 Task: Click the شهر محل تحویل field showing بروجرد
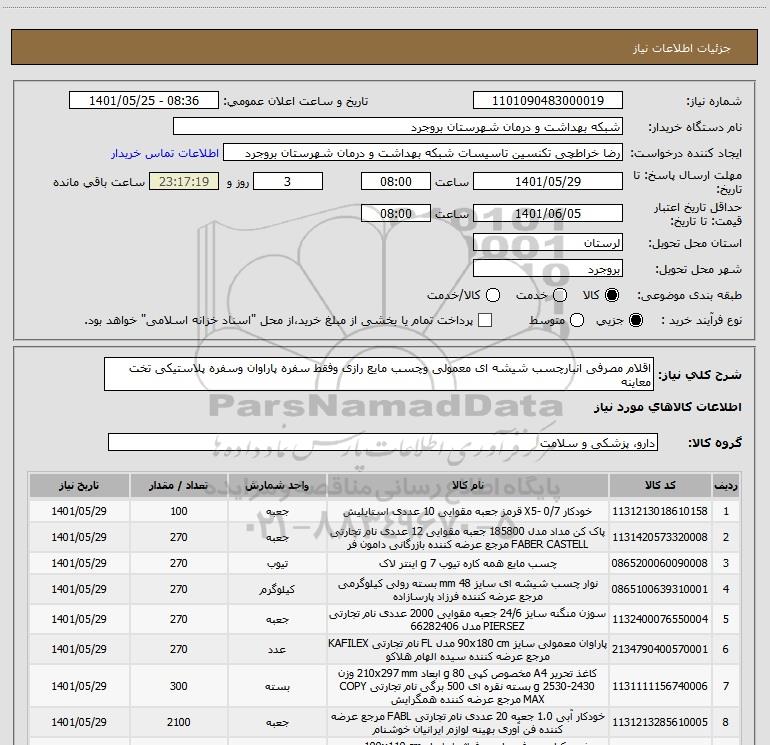(547, 270)
